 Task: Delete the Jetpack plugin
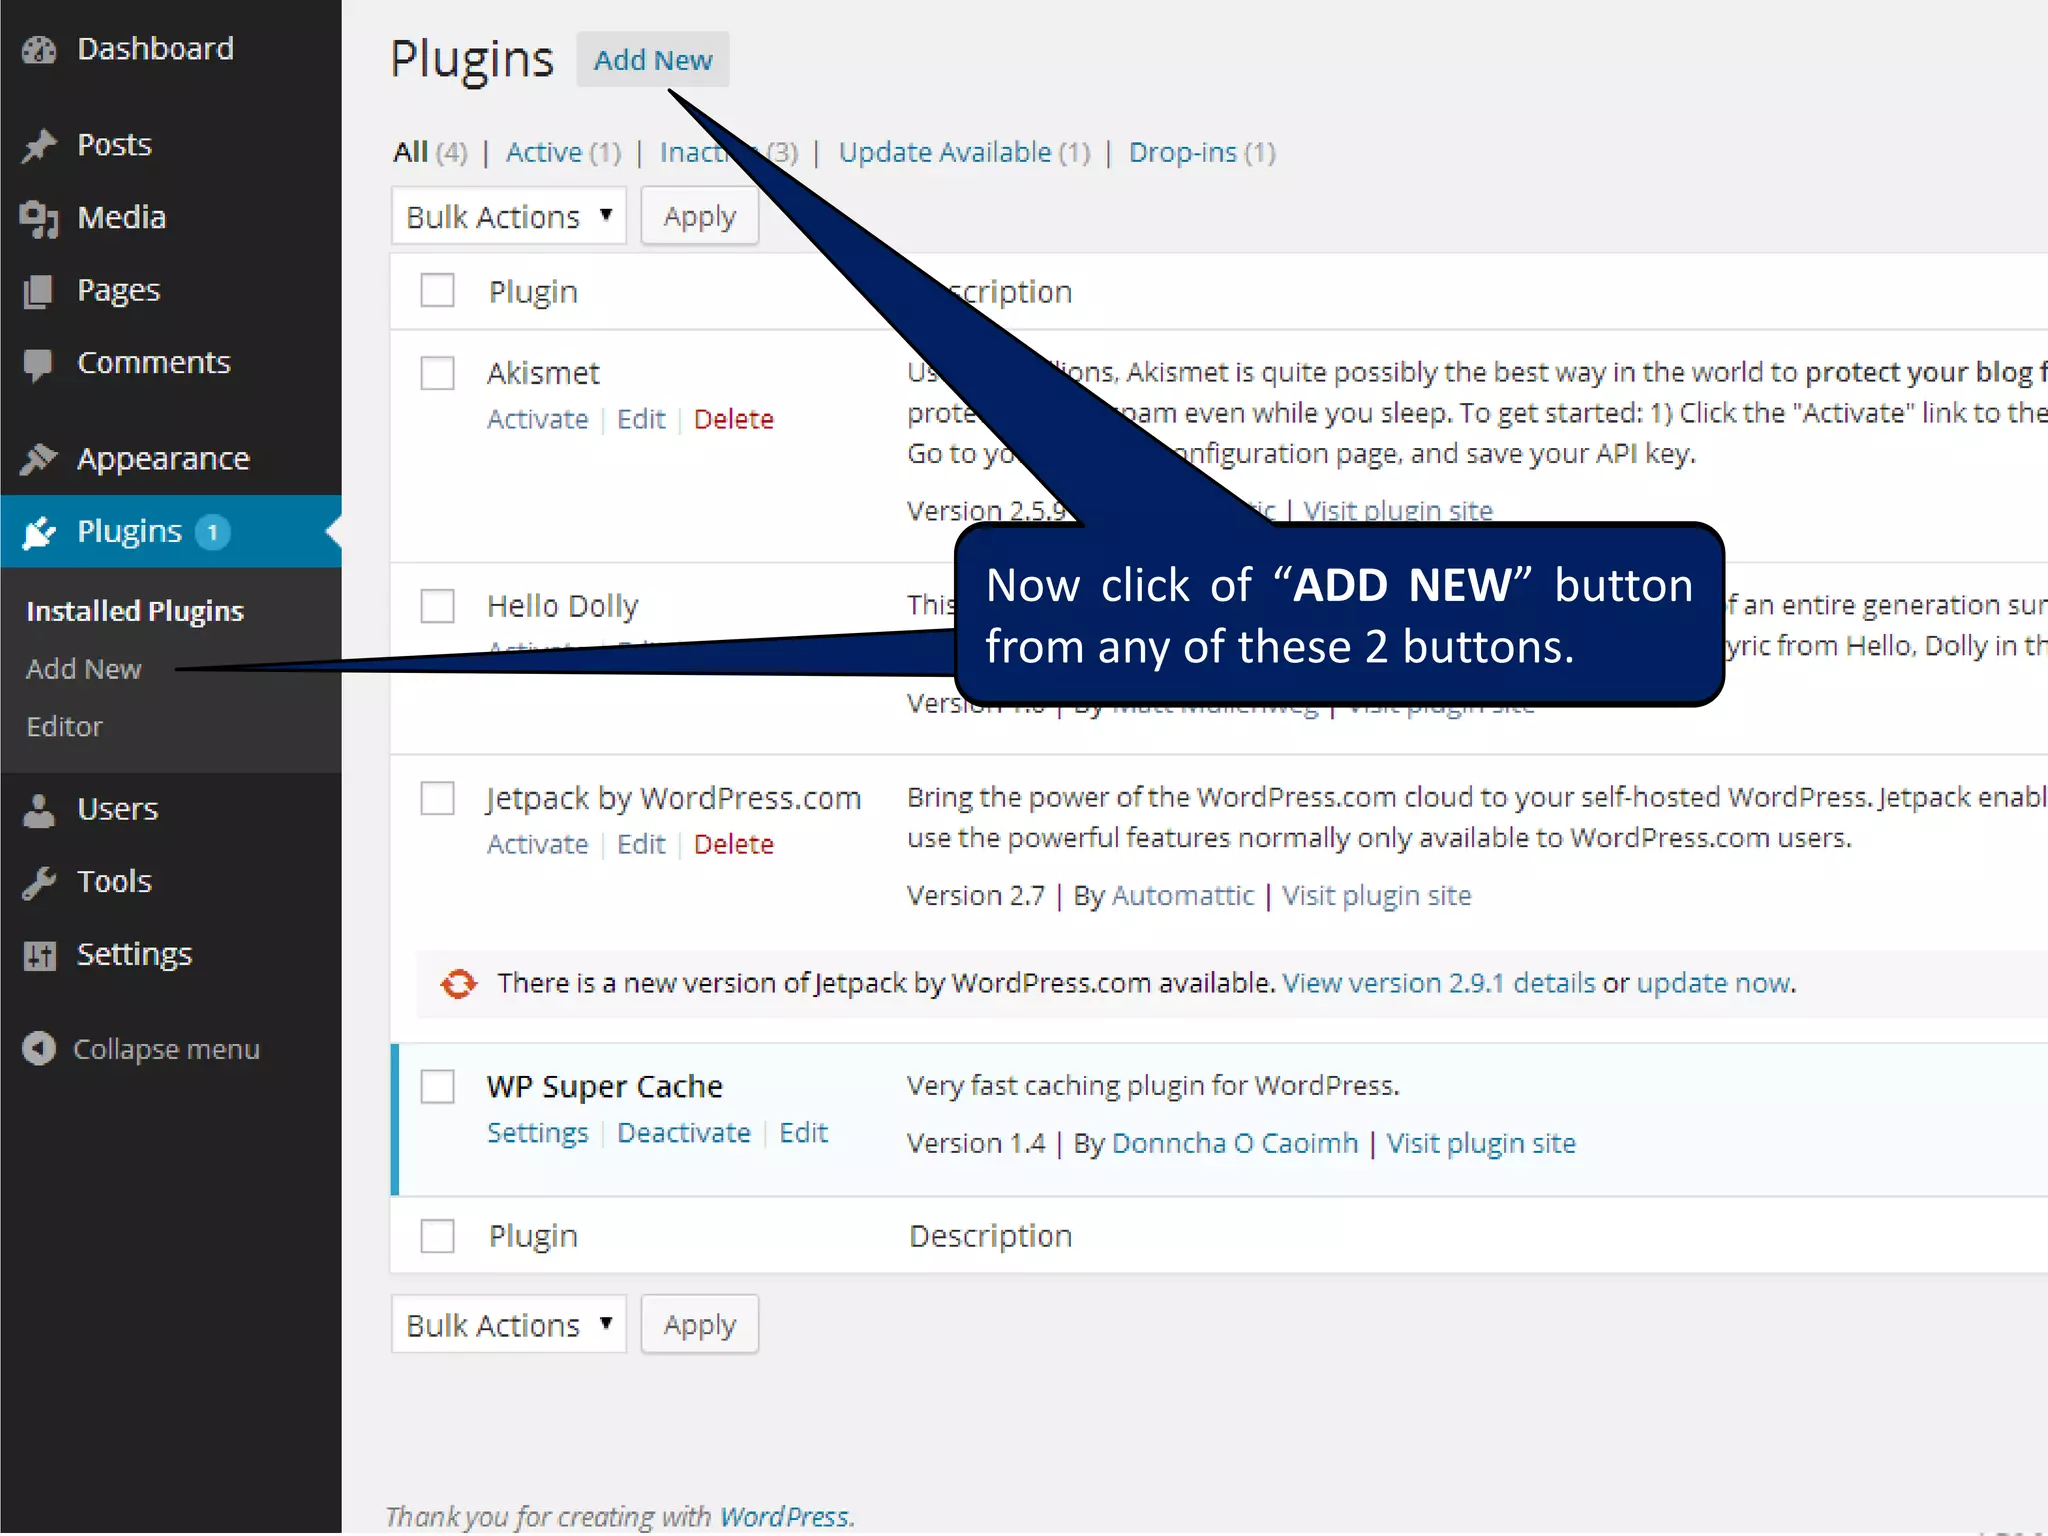tap(734, 844)
